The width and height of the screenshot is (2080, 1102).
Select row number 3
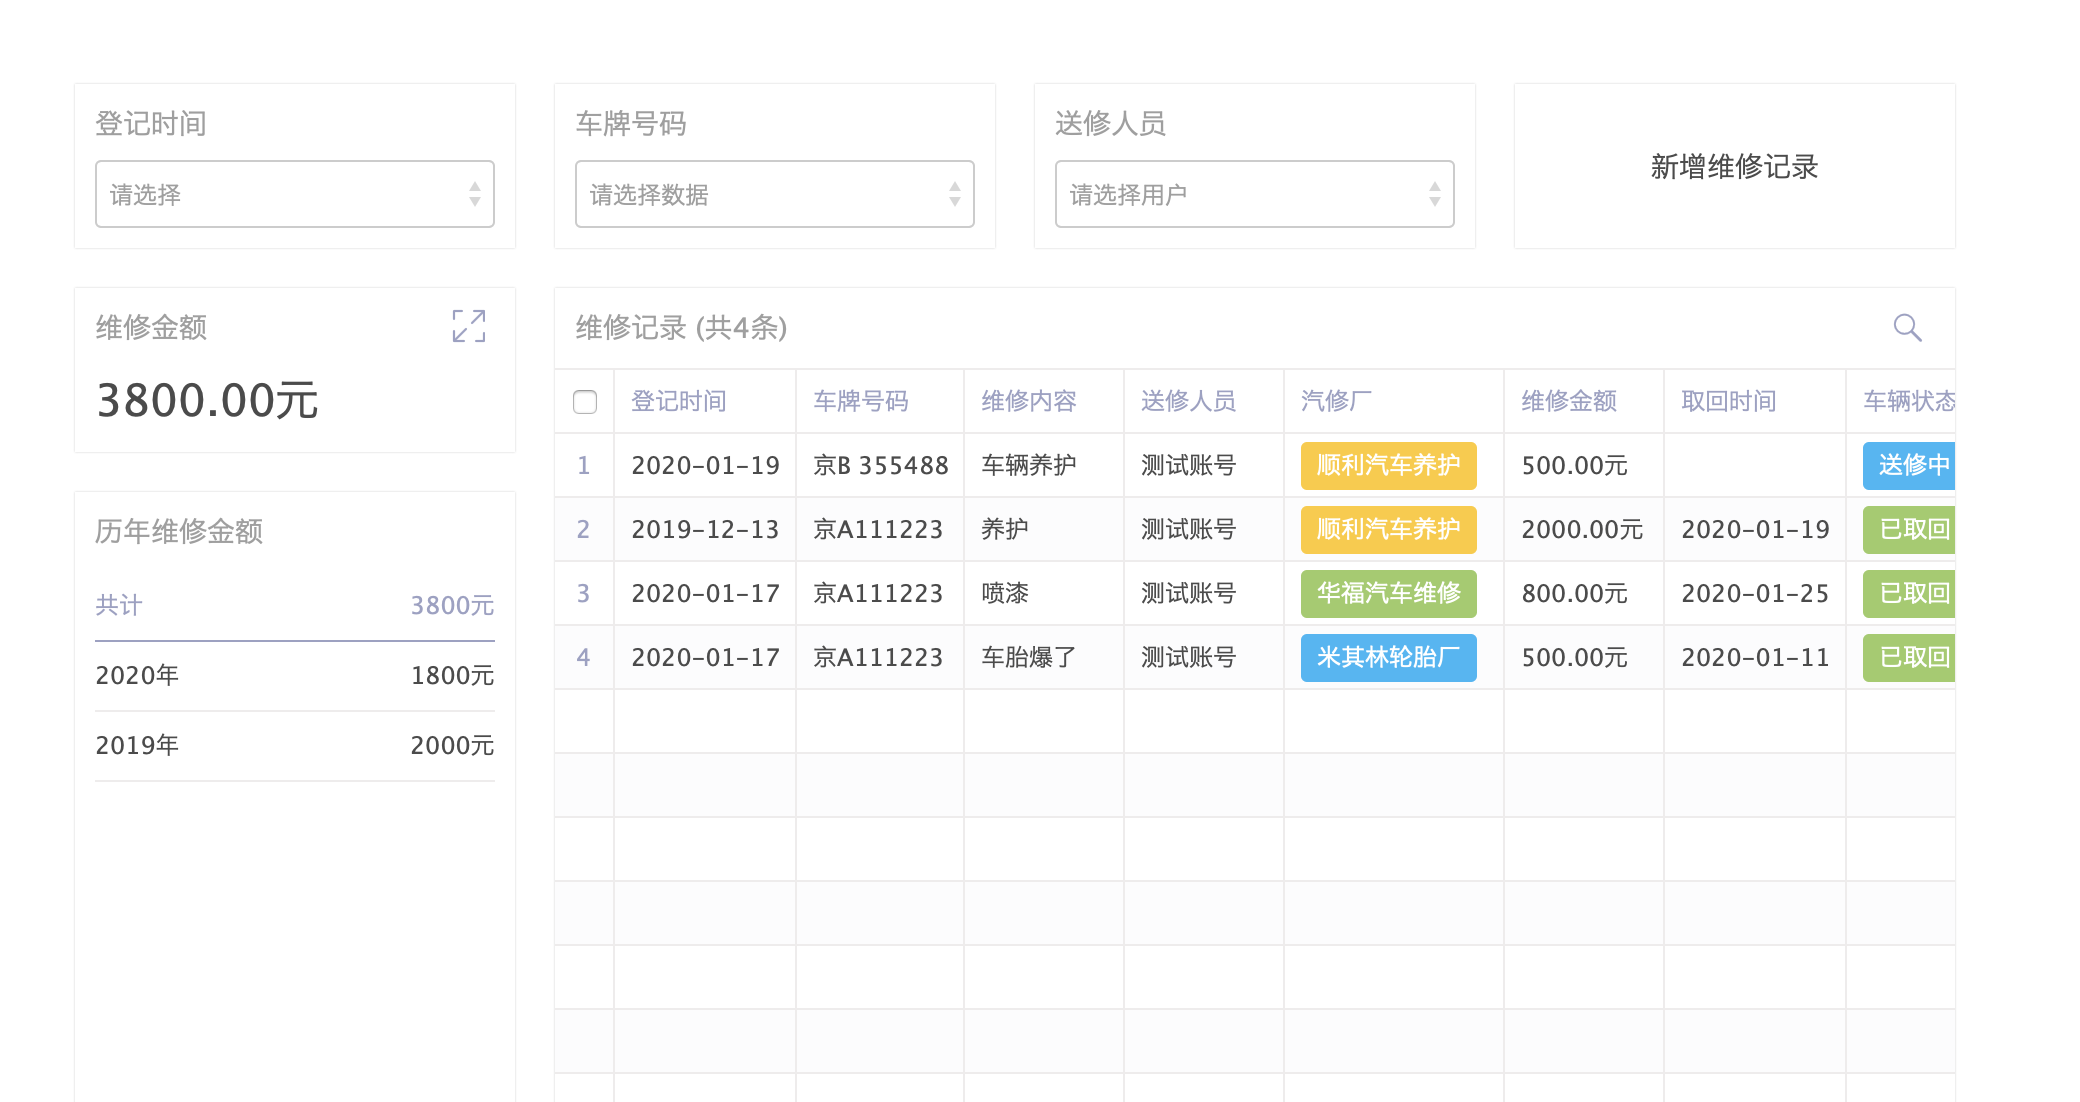[584, 593]
